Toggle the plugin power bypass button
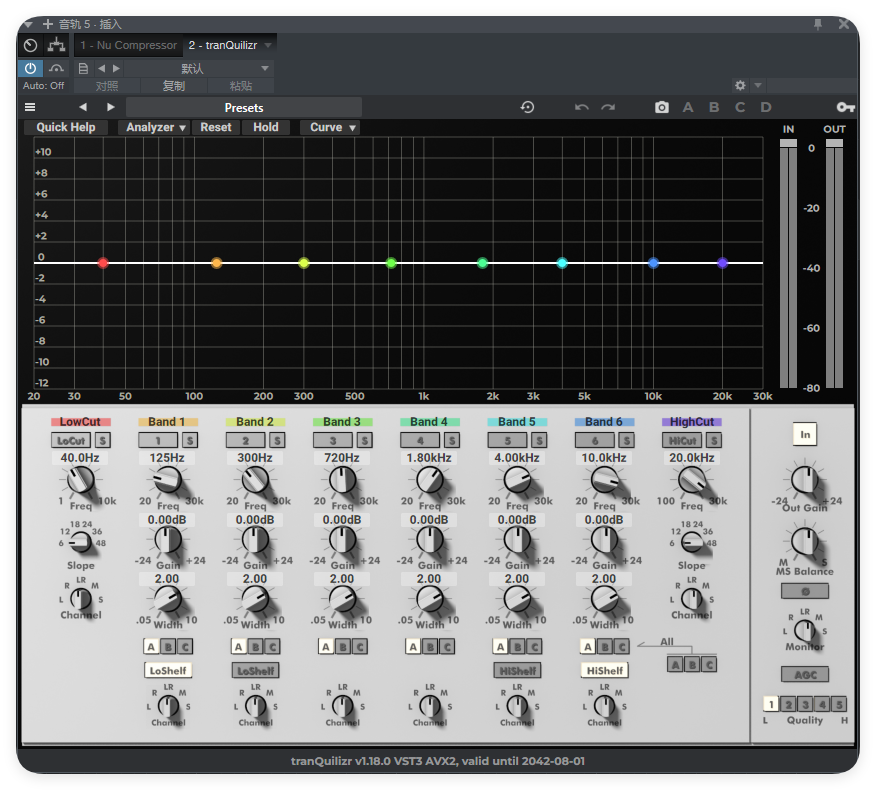This screenshot has height=790, width=876. [x=30, y=68]
